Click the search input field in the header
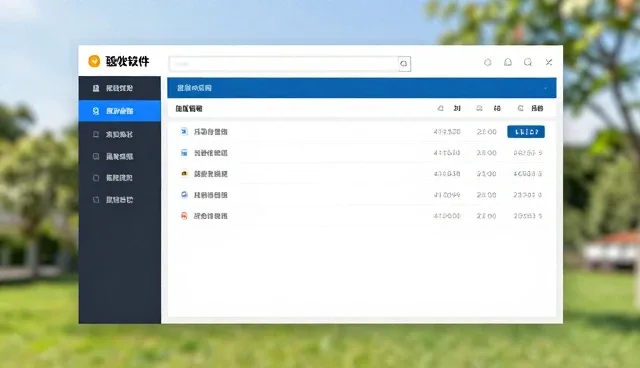This screenshot has height=368, width=640. (x=284, y=64)
